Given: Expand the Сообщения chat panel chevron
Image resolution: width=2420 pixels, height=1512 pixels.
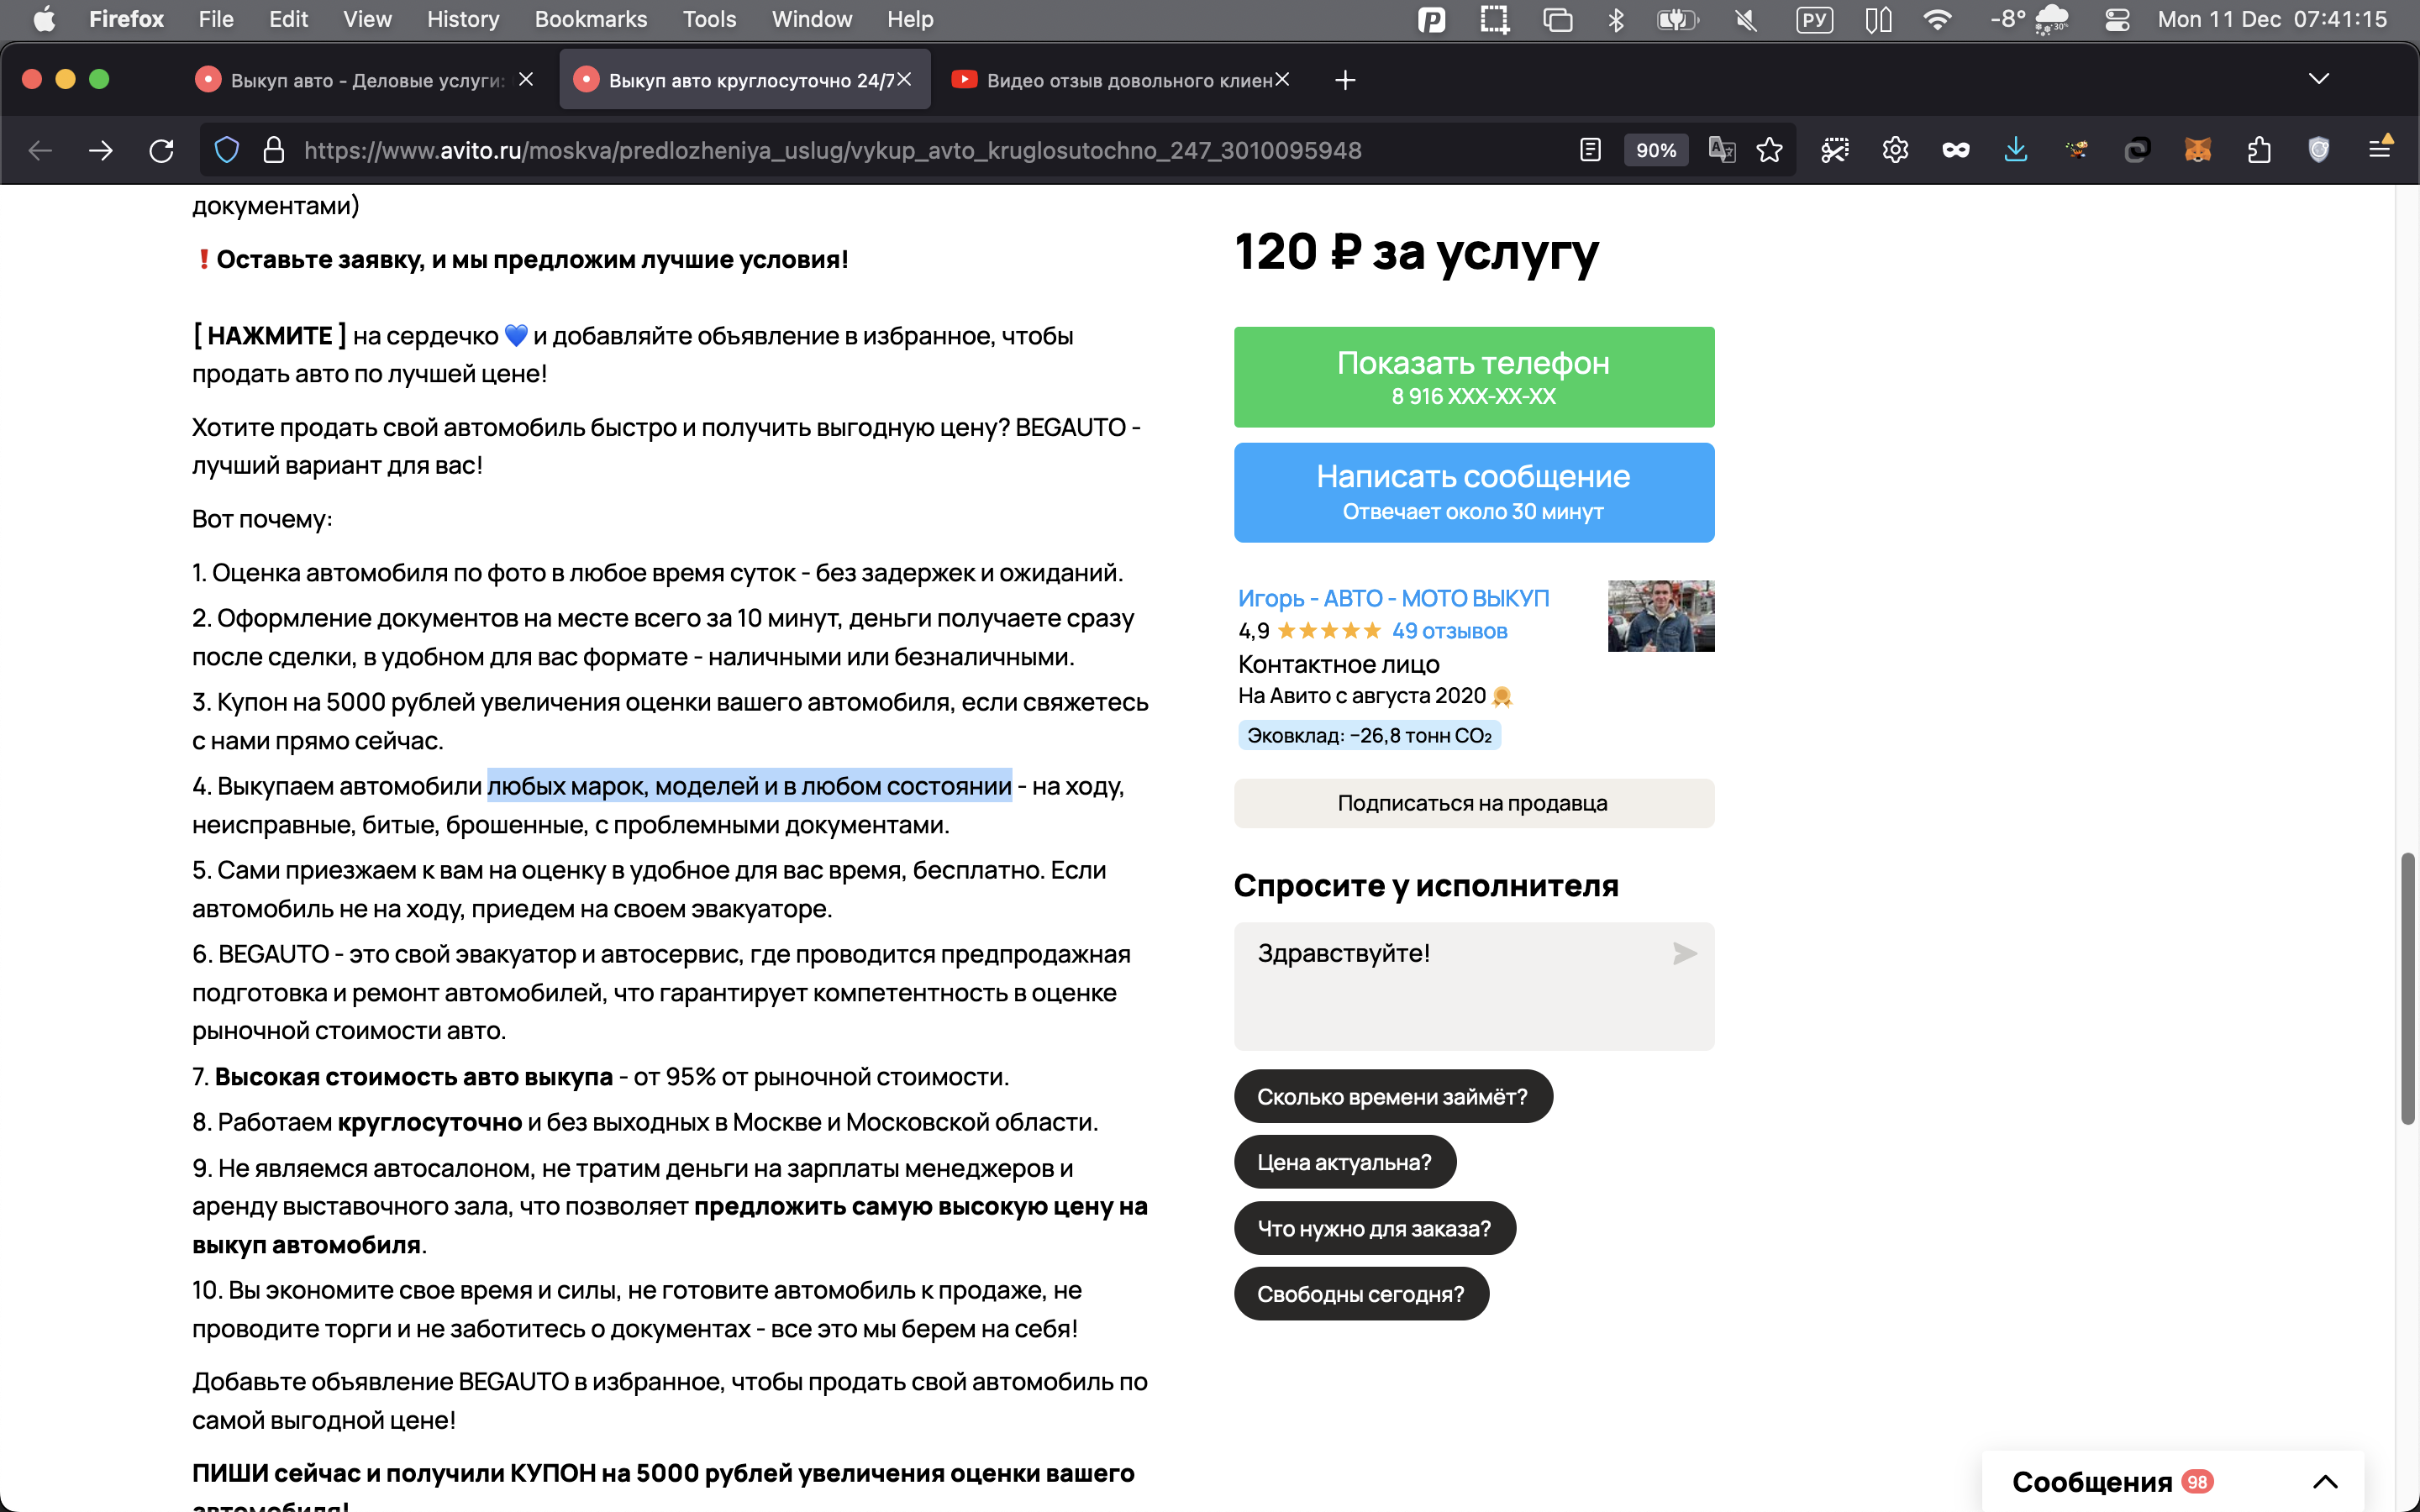Looking at the screenshot, I should click(2325, 1482).
